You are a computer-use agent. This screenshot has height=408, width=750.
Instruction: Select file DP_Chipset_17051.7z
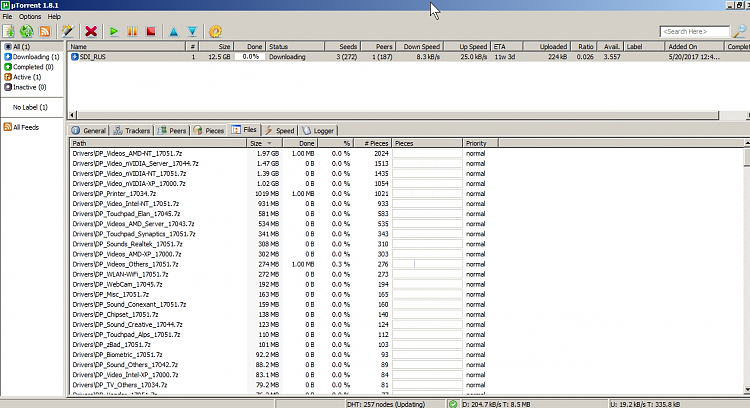115,314
